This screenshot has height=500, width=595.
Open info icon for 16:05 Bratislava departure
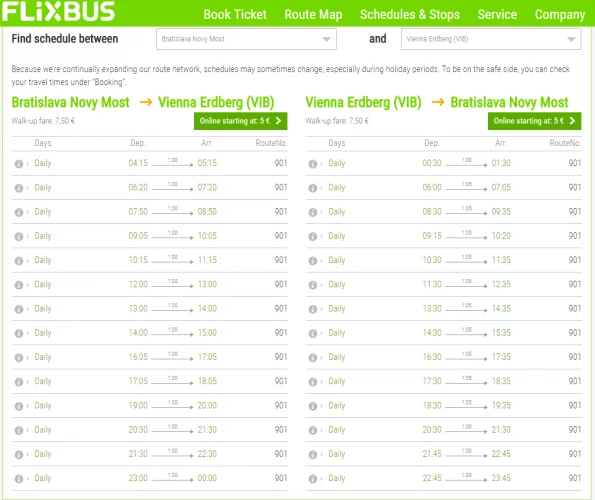coord(19,358)
